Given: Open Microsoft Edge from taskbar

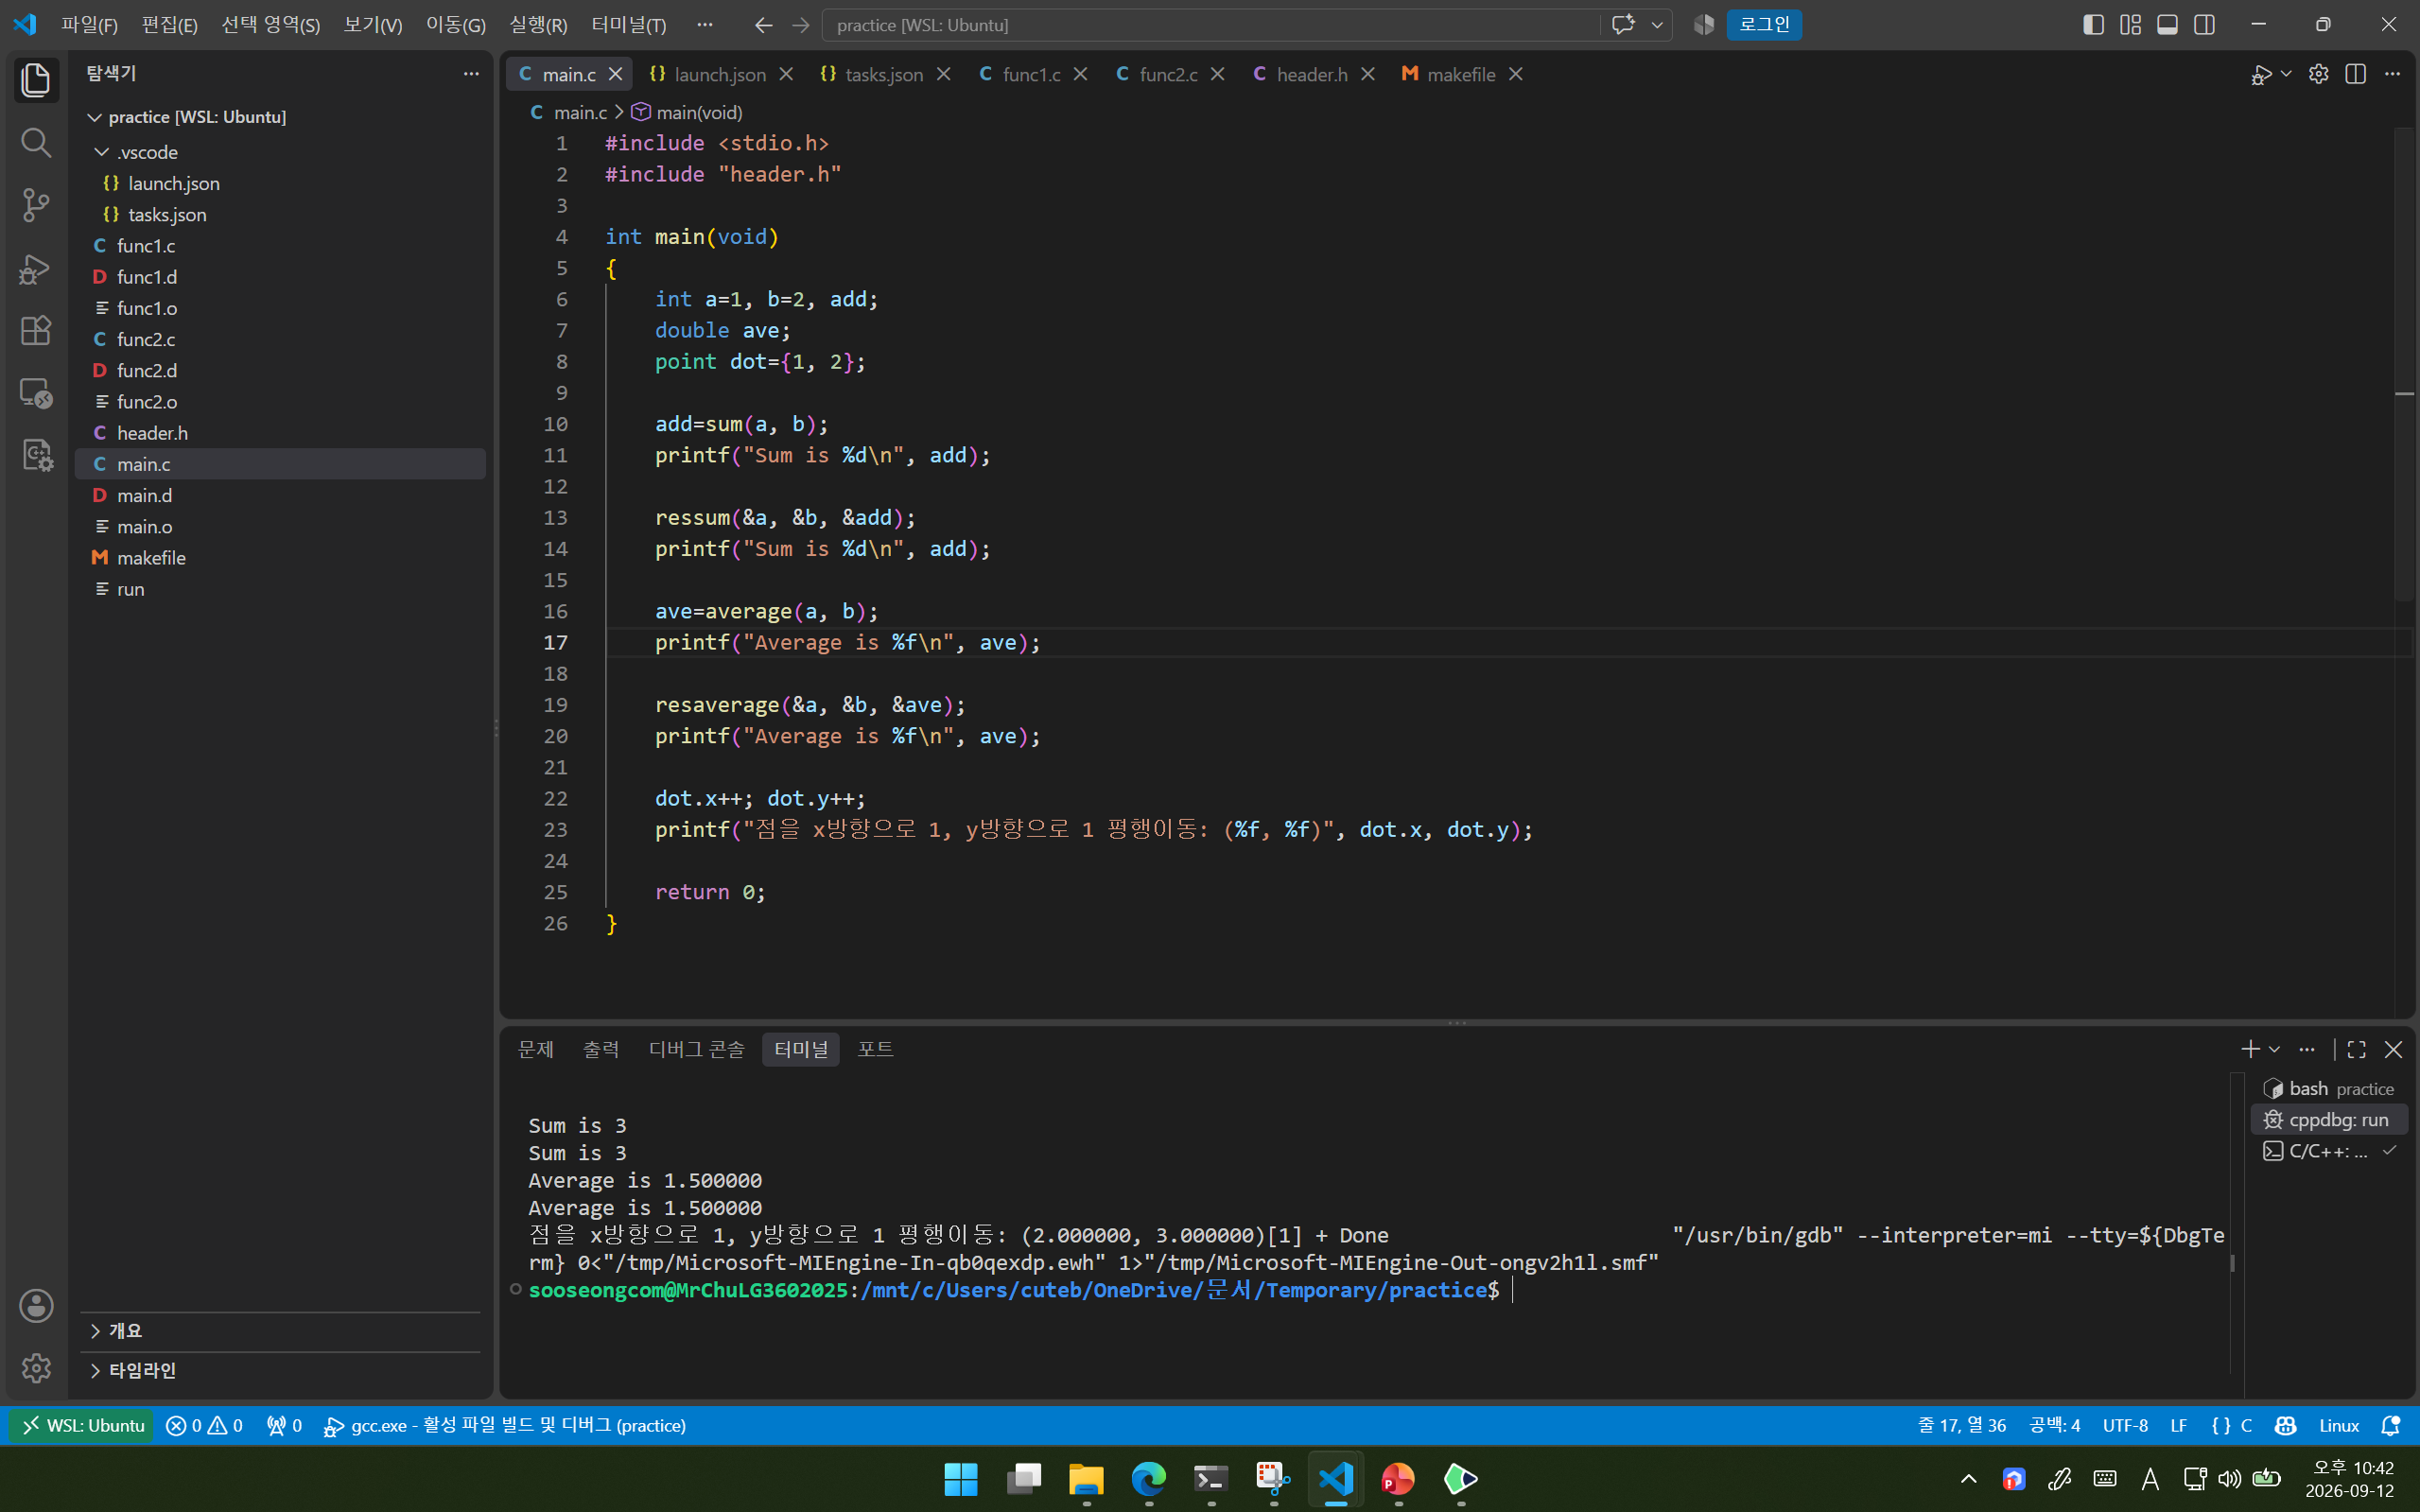Looking at the screenshot, I should coord(1148,1478).
